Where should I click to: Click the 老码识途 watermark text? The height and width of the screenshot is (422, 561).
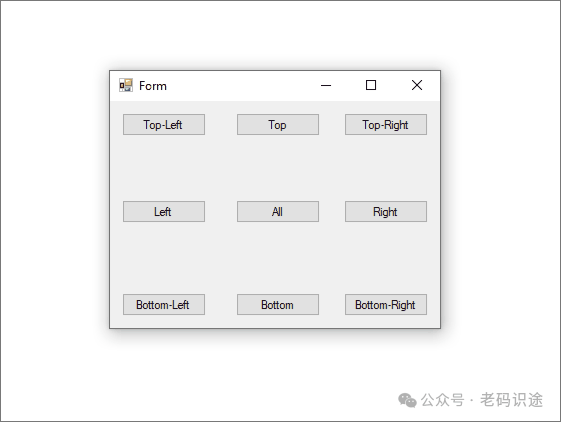point(512,400)
